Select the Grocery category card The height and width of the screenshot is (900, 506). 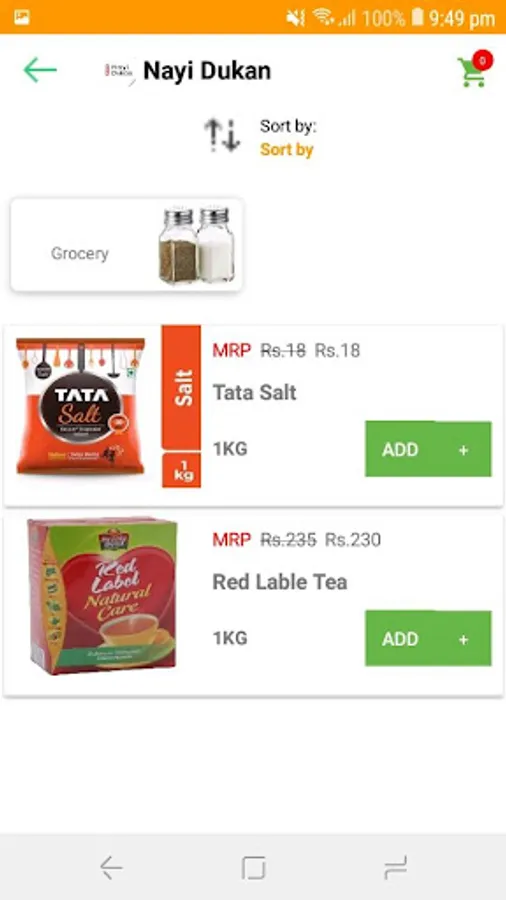[x=127, y=245]
